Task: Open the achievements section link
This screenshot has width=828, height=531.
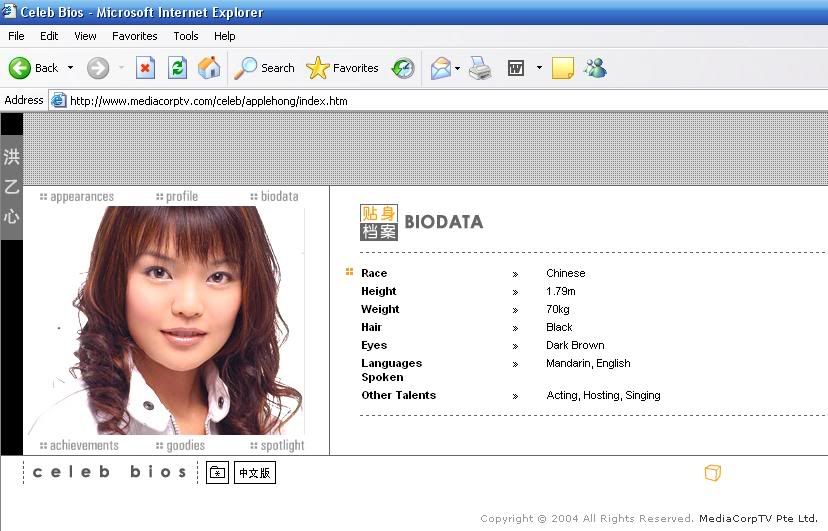Action: coord(79,445)
